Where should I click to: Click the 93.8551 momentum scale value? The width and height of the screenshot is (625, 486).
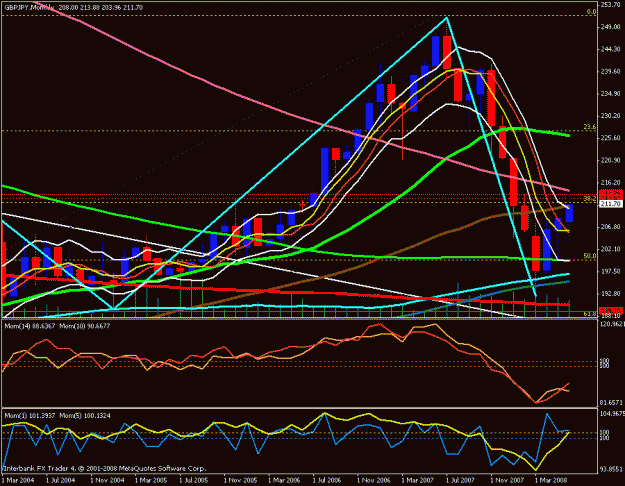(x=612, y=469)
